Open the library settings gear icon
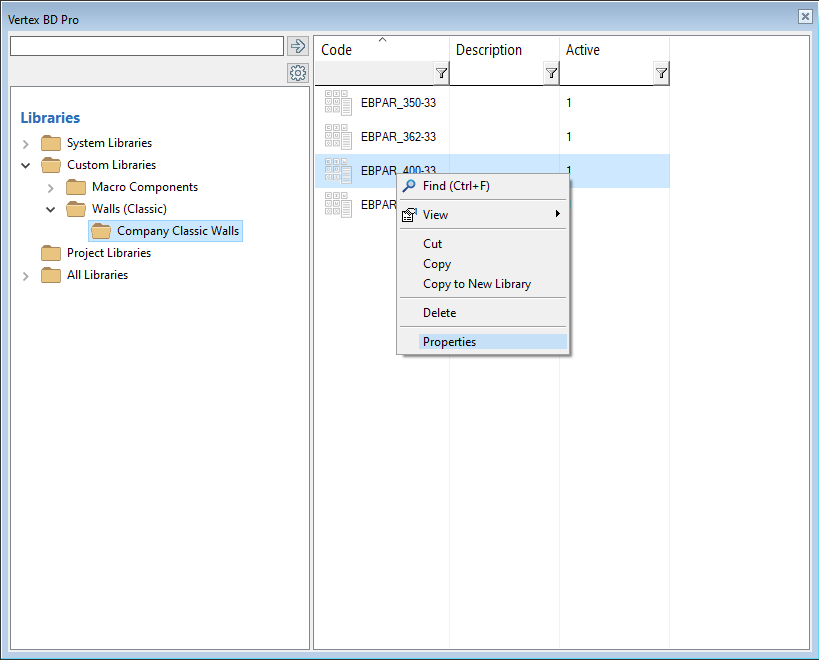Image resolution: width=819 pixels, height=660 pixels. (297, 73)
